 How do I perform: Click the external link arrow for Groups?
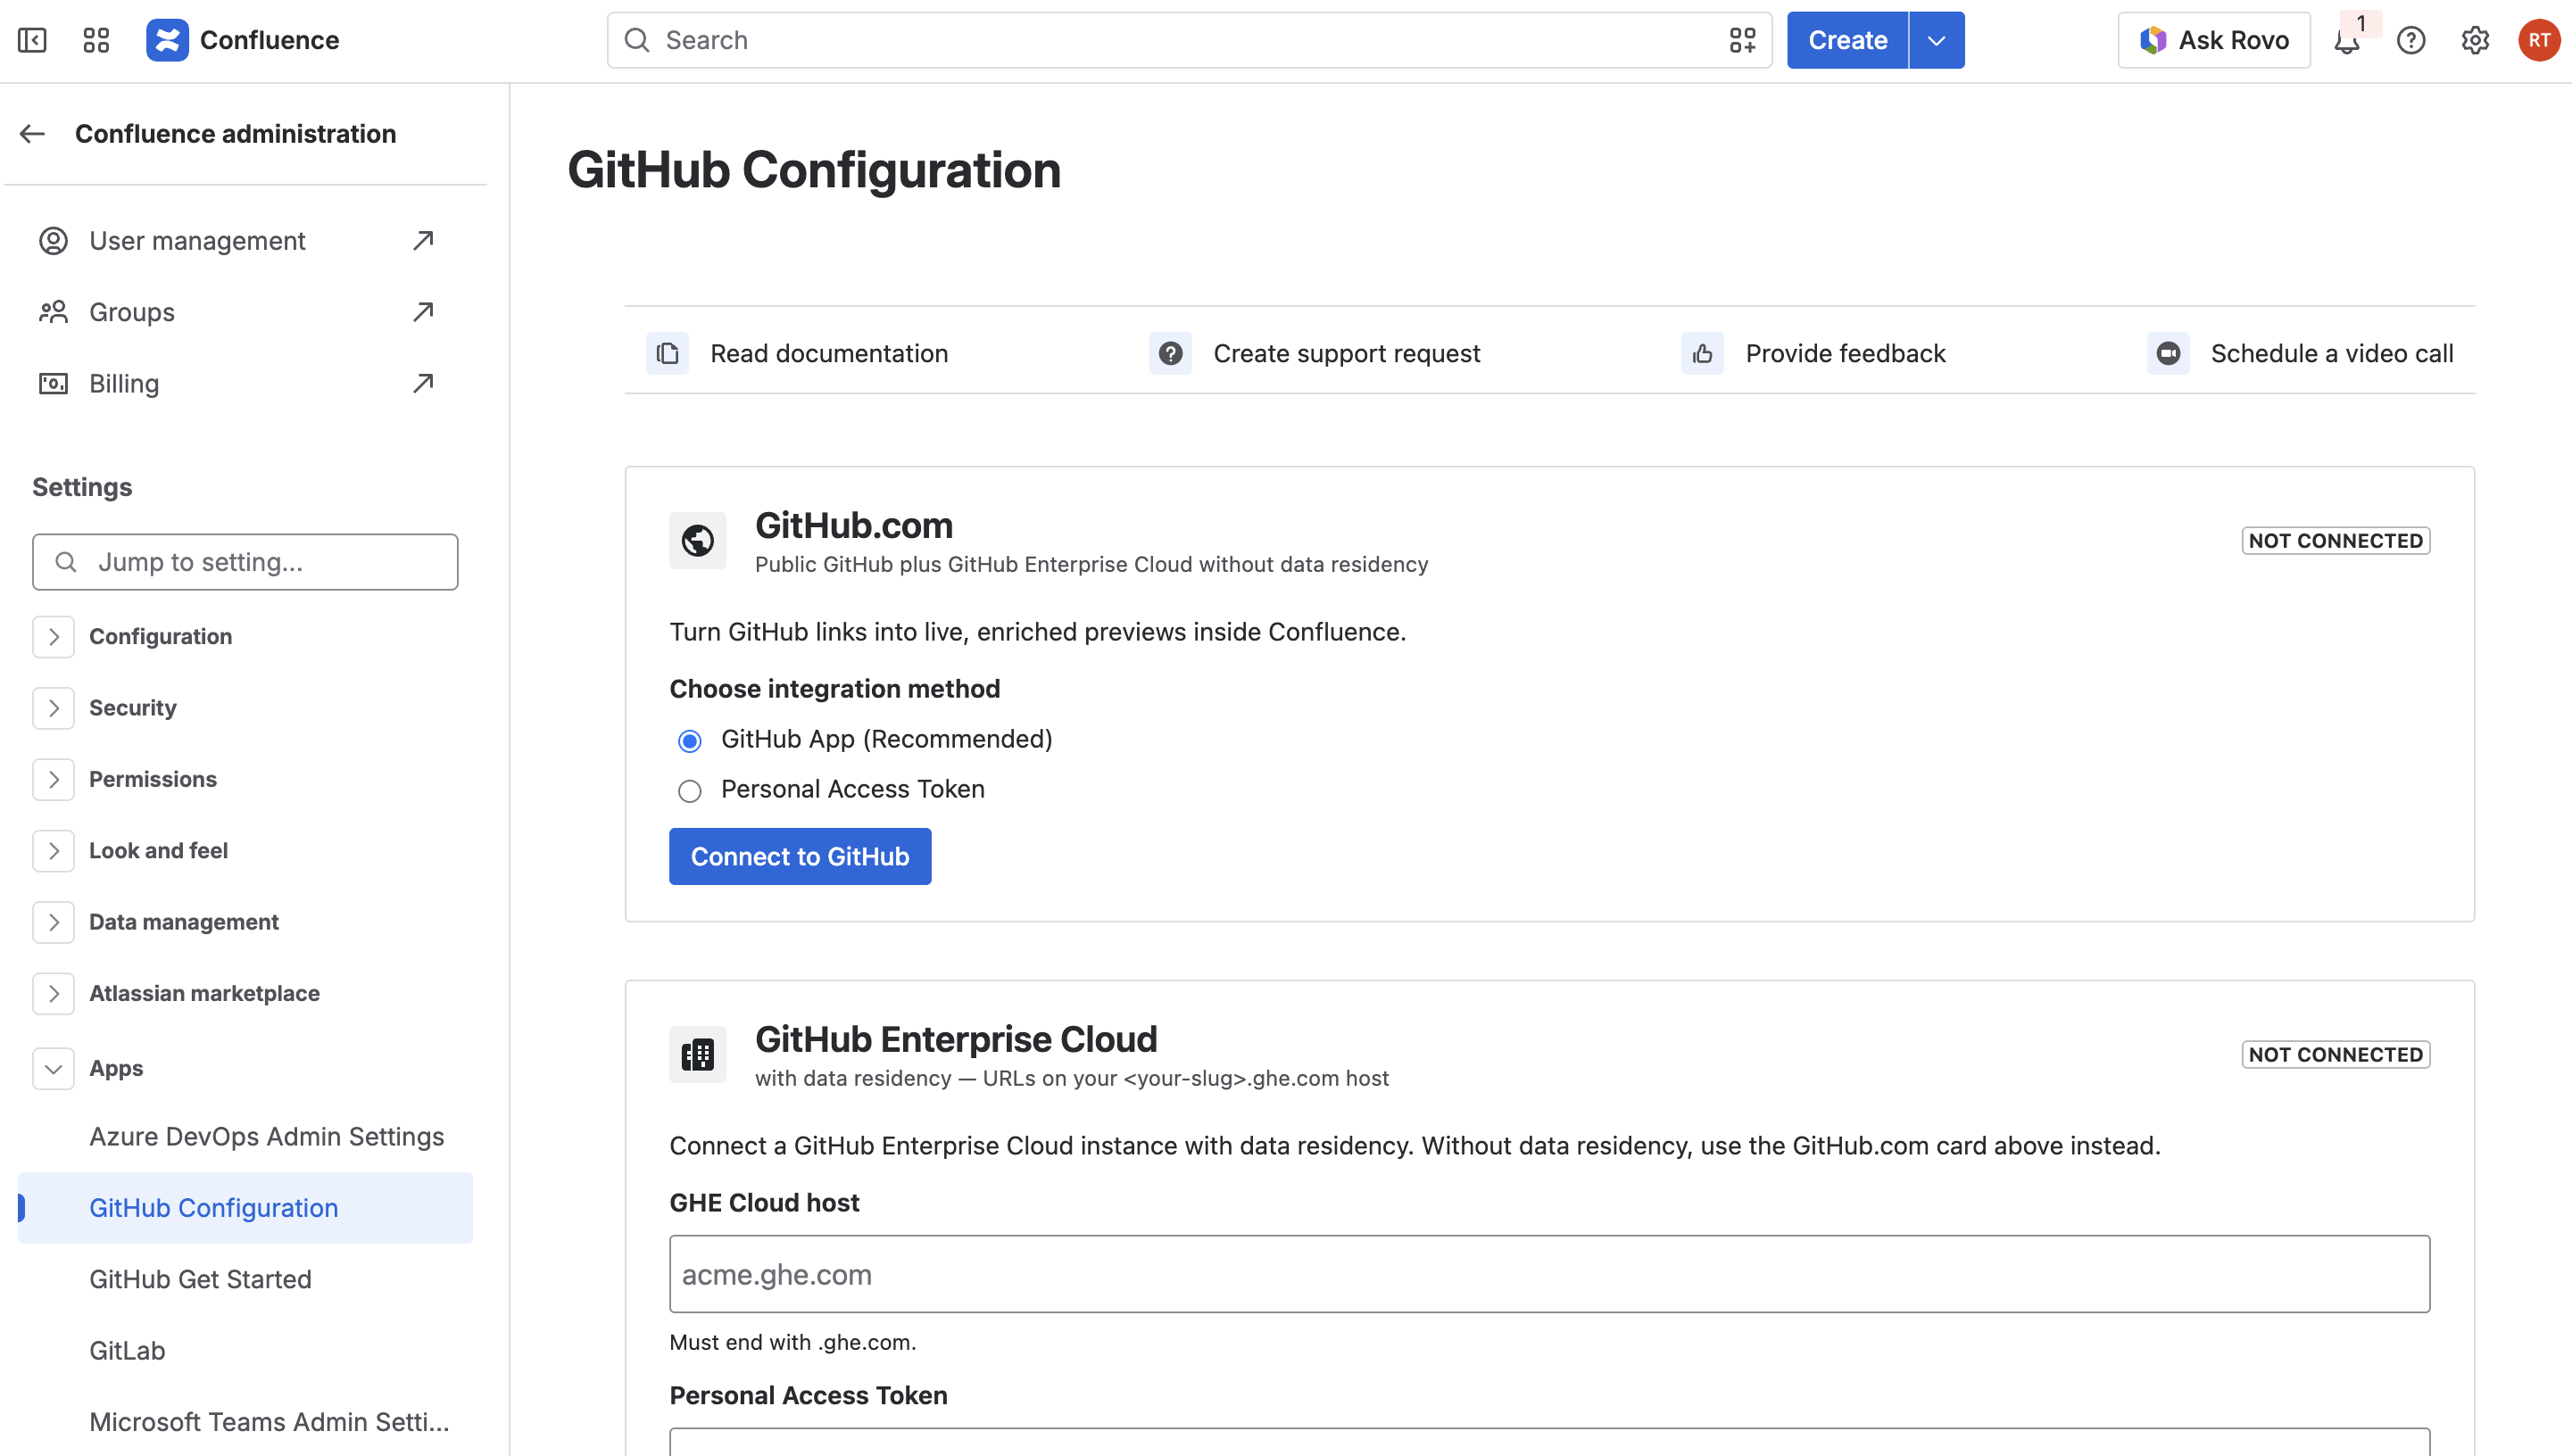click(423, 312)
